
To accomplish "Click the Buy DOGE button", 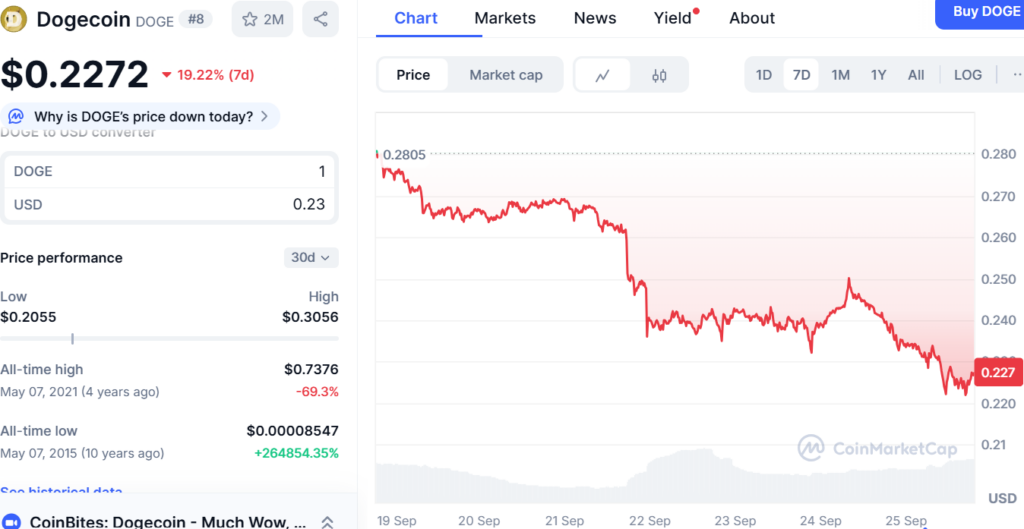I will click(x=985, y=12).
